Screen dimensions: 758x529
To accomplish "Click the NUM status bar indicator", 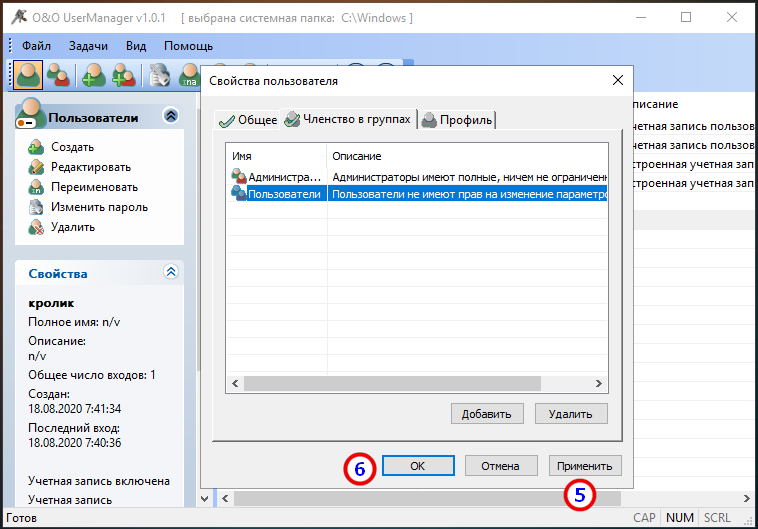I will tap(680, 518).
